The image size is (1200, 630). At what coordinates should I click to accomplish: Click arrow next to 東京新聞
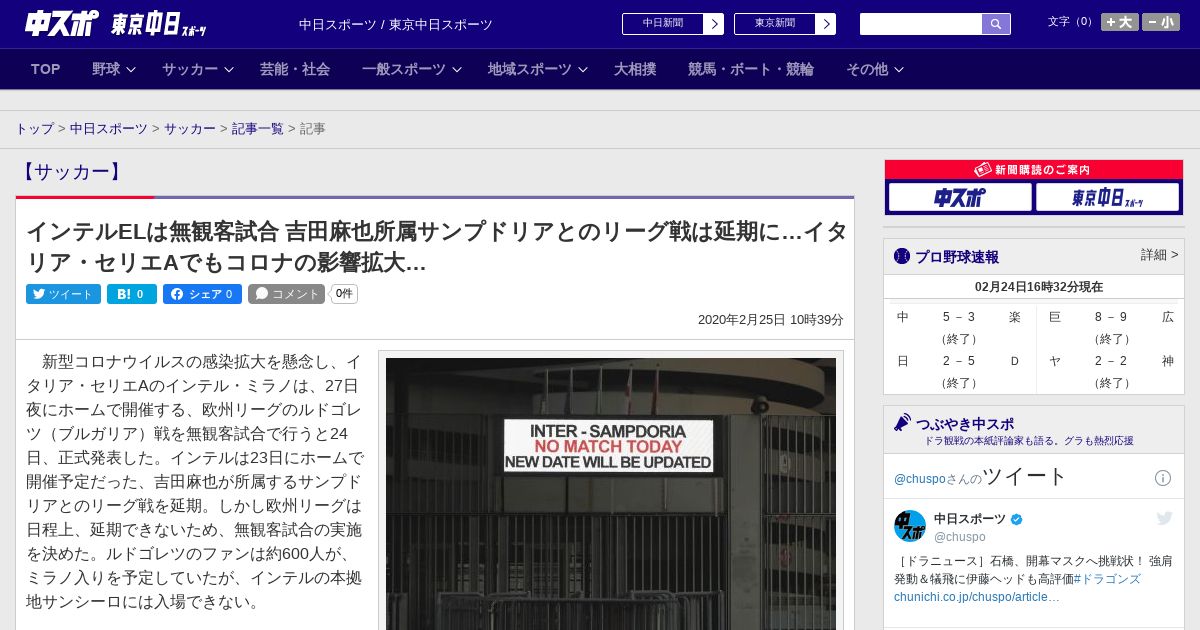click(826, 24)
